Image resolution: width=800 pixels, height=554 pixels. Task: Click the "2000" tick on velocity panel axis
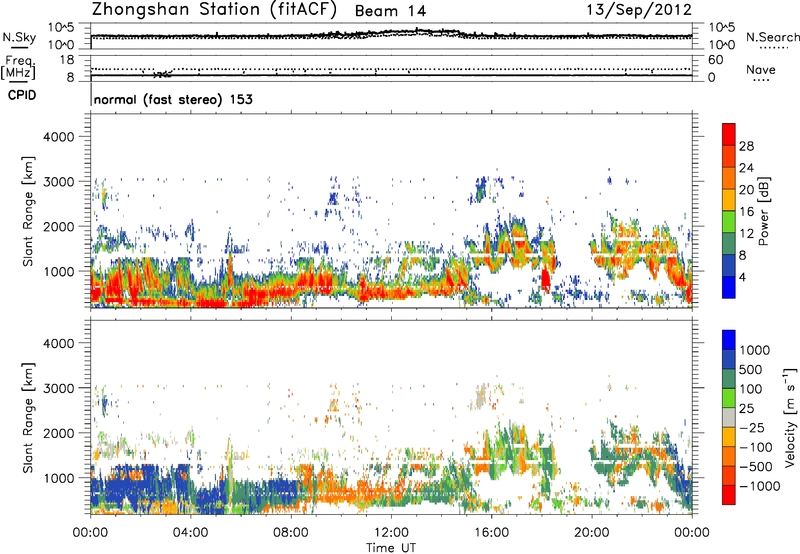pos(58,434)
